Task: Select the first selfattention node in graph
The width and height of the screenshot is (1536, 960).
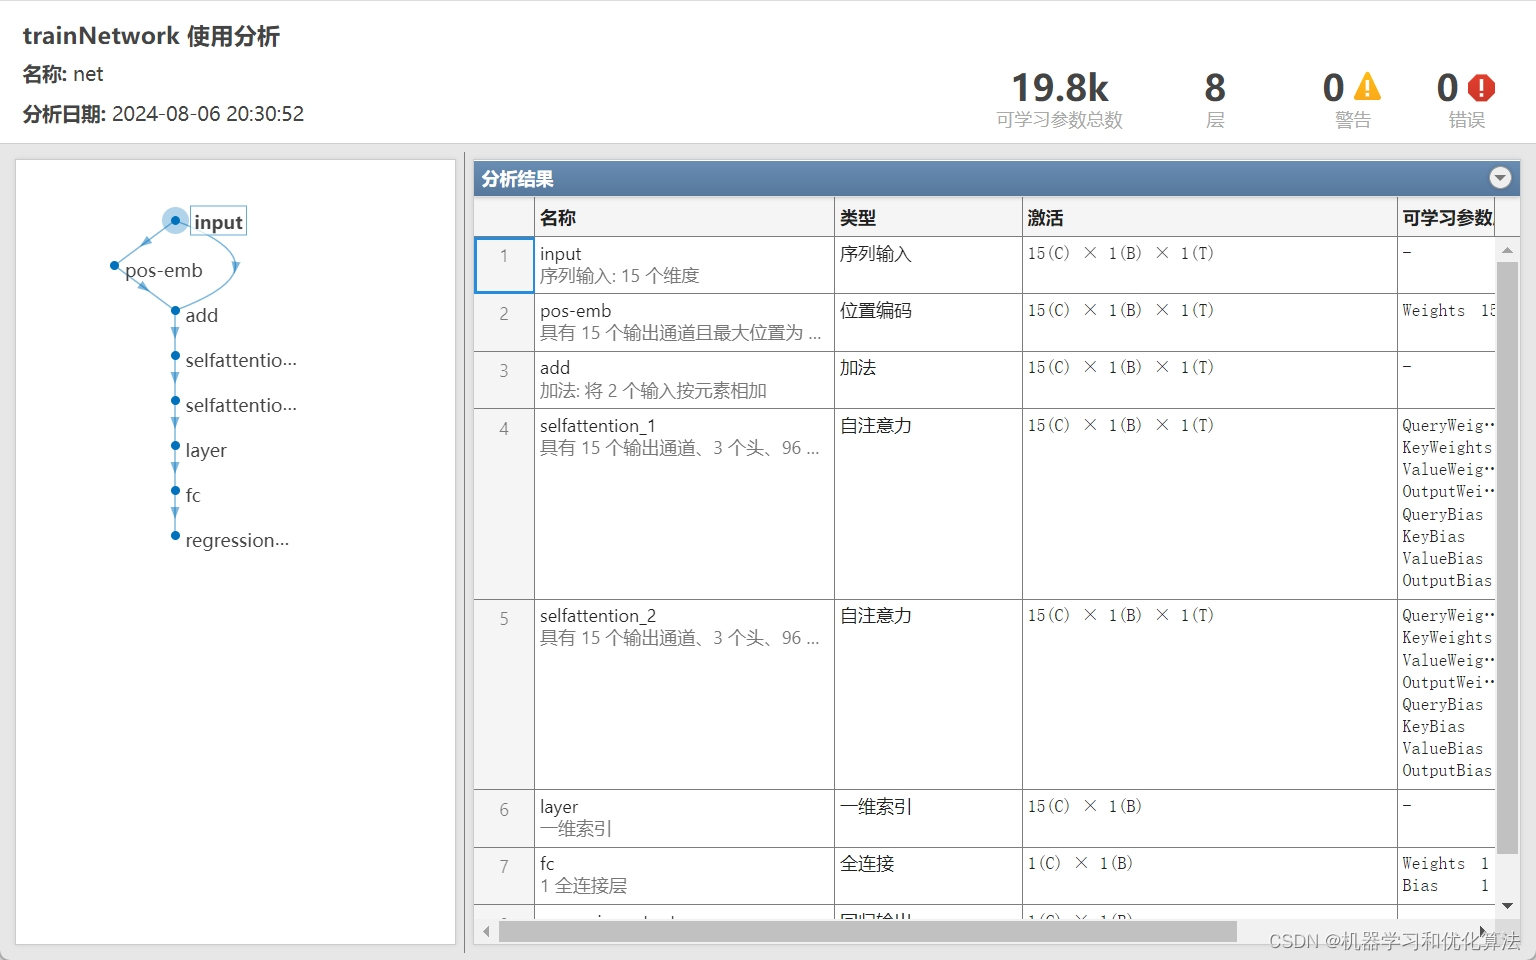Action: (175, 356)
